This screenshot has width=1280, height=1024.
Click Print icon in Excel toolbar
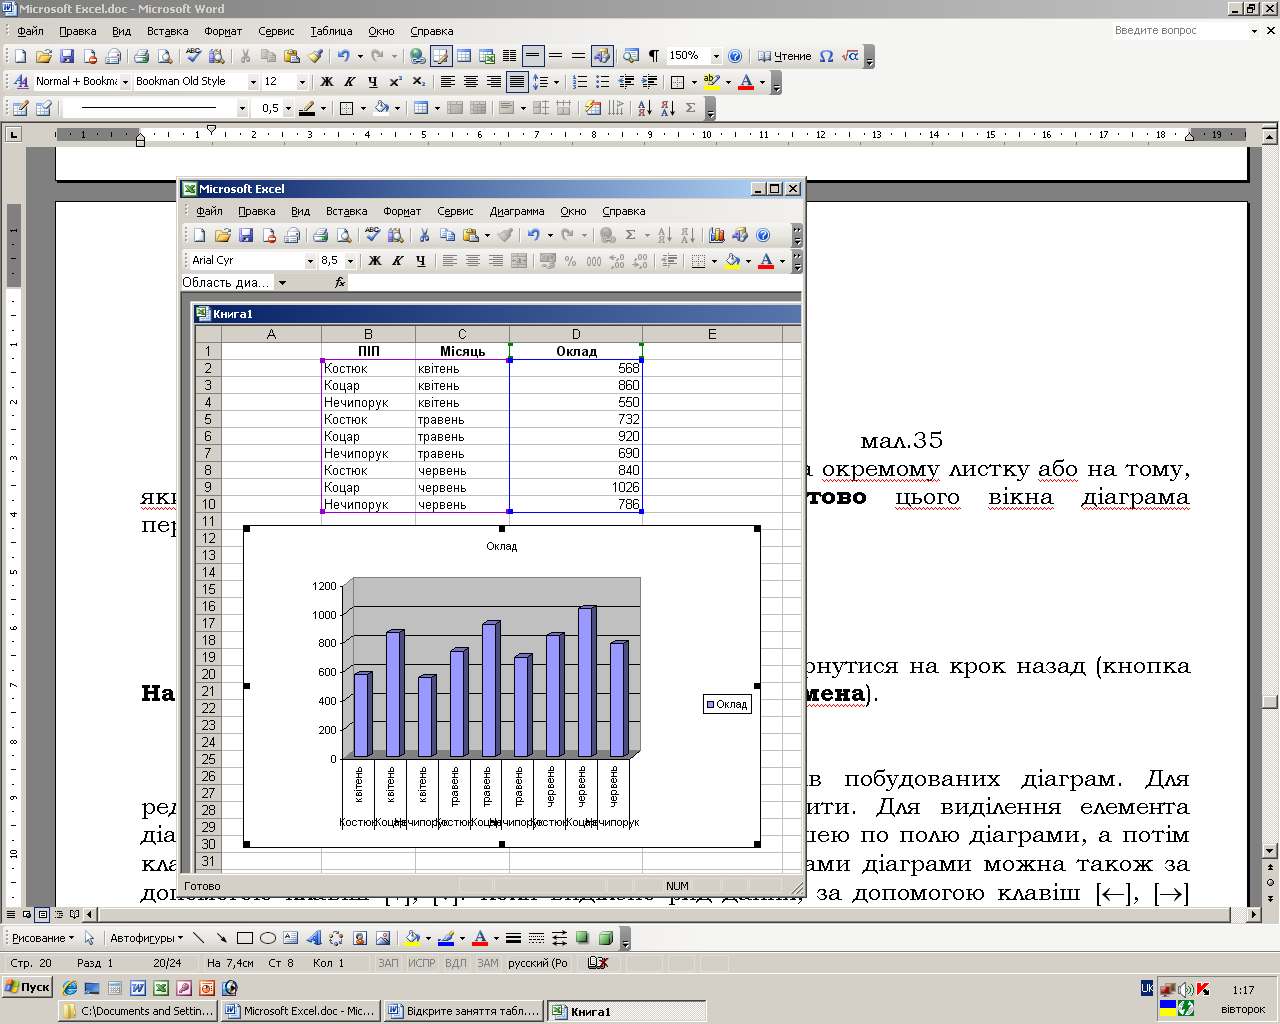click(x=321, y=235)
